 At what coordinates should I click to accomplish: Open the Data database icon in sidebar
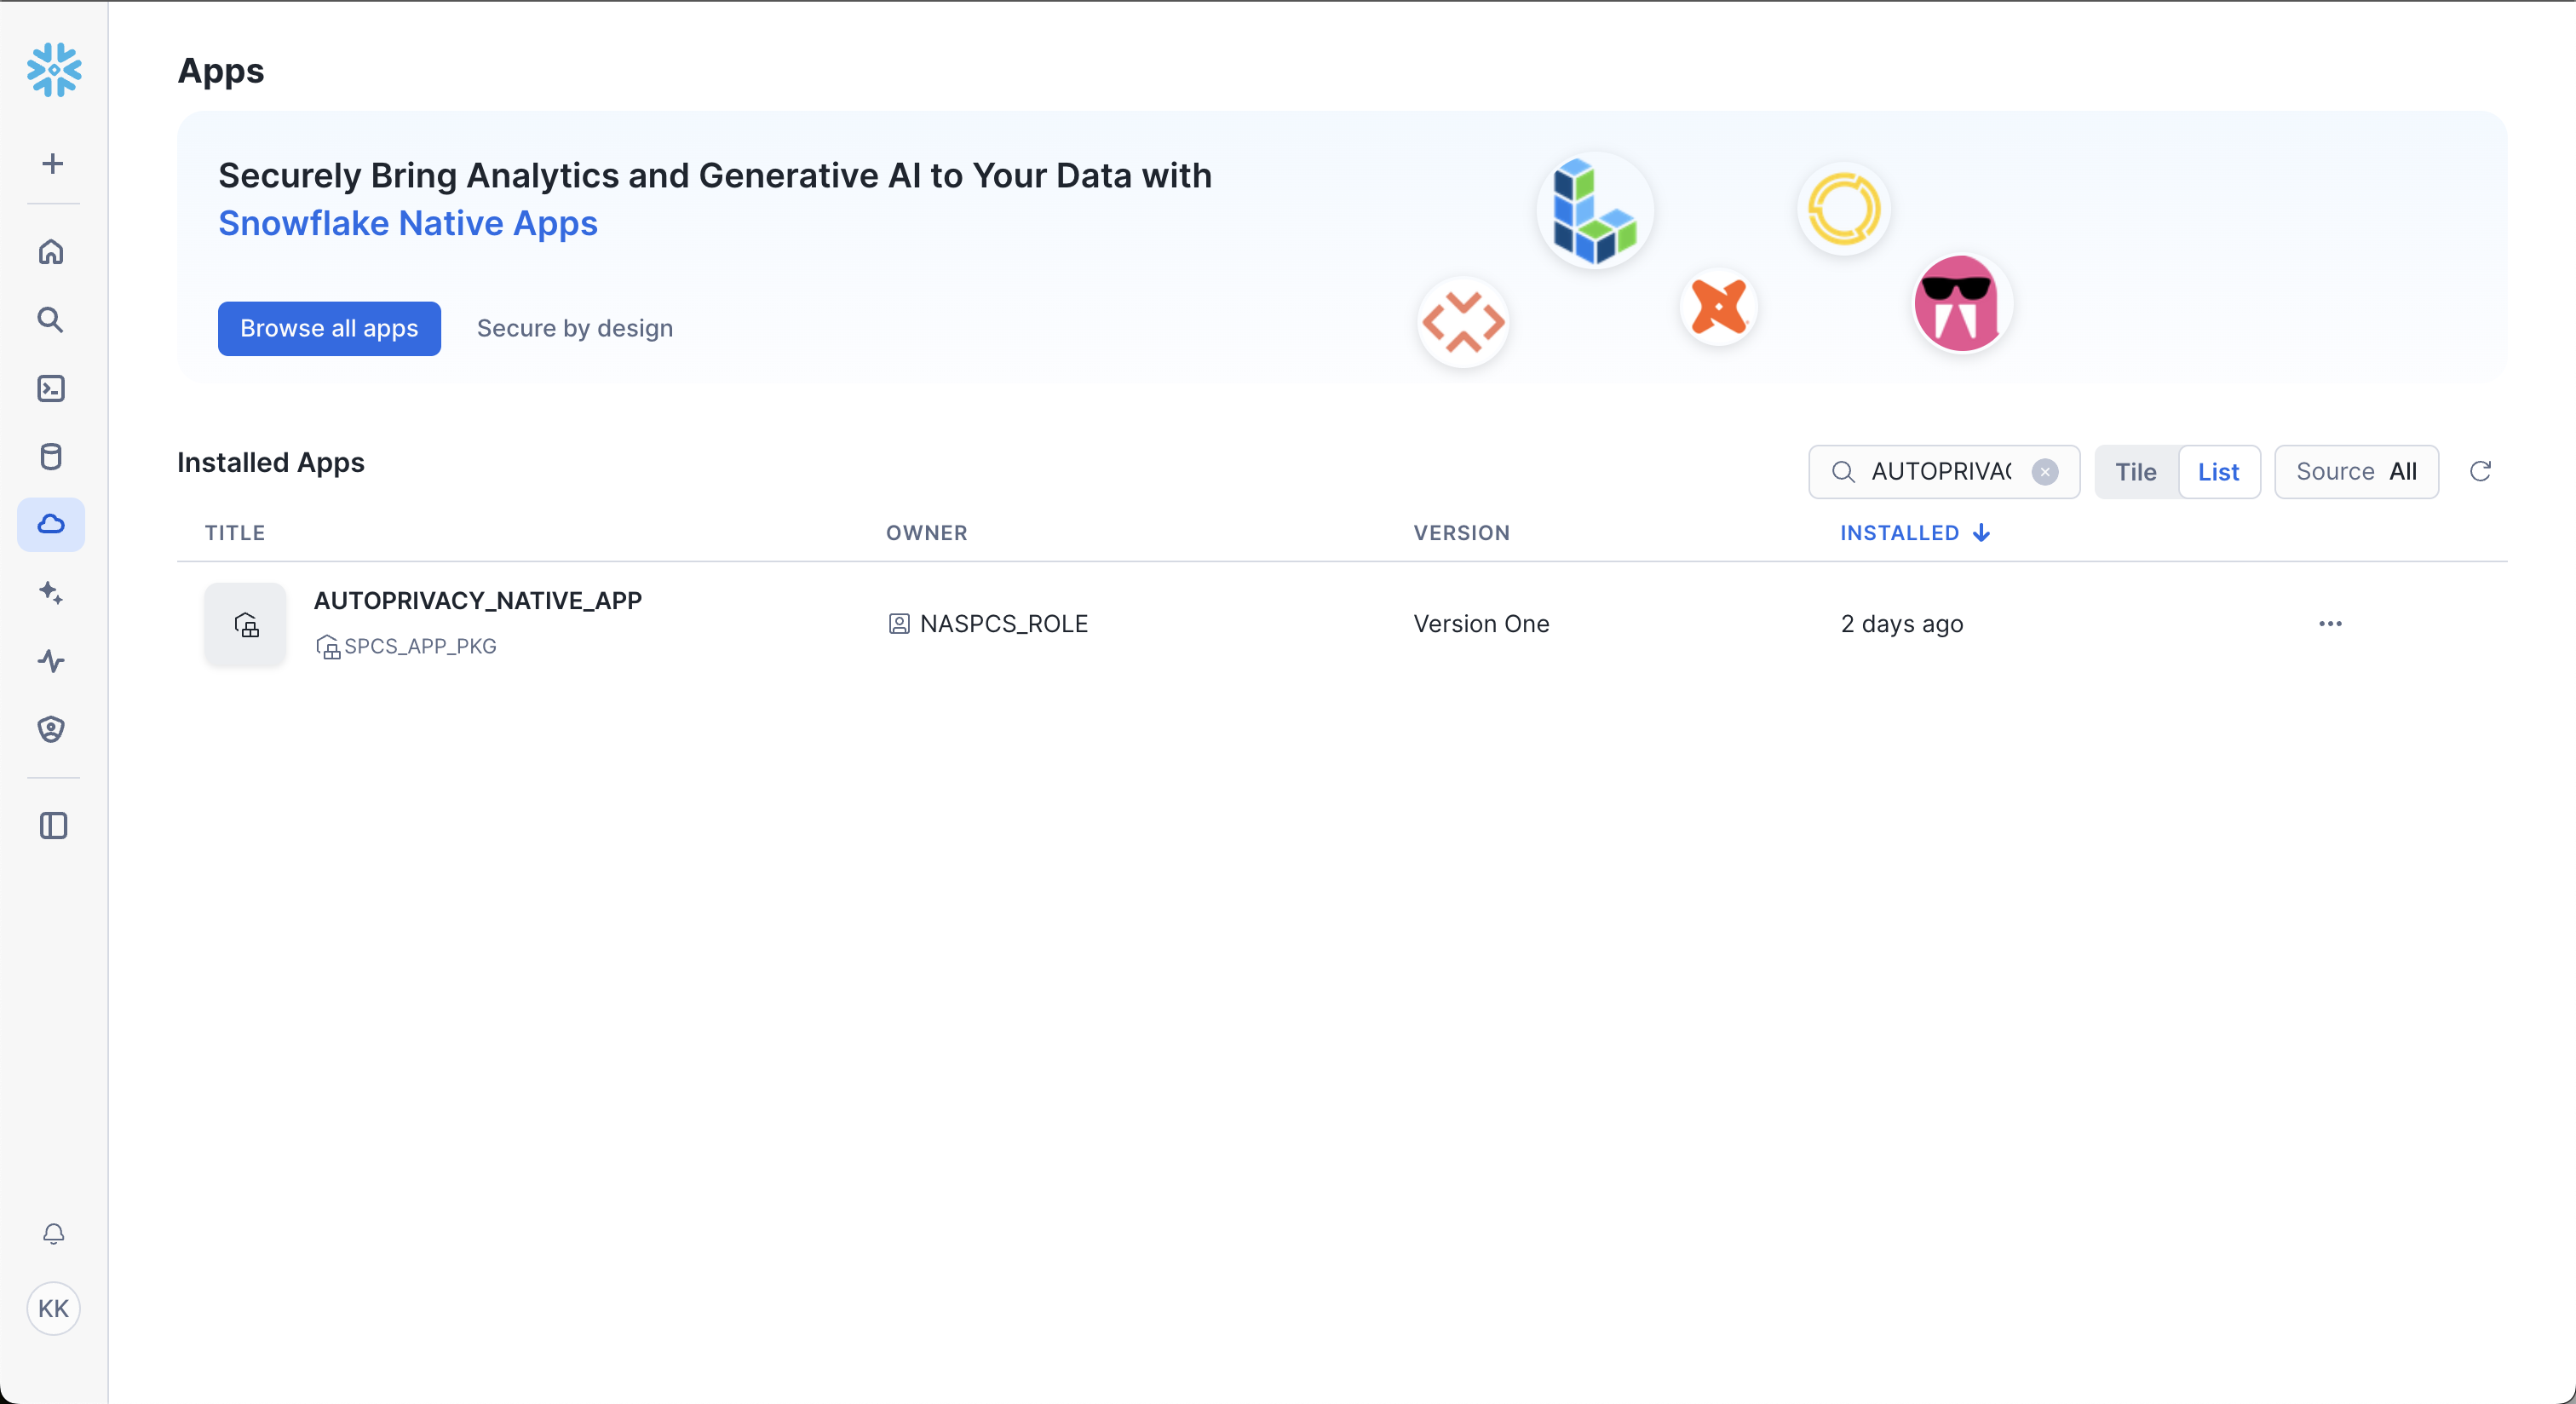tap(51, 456)
